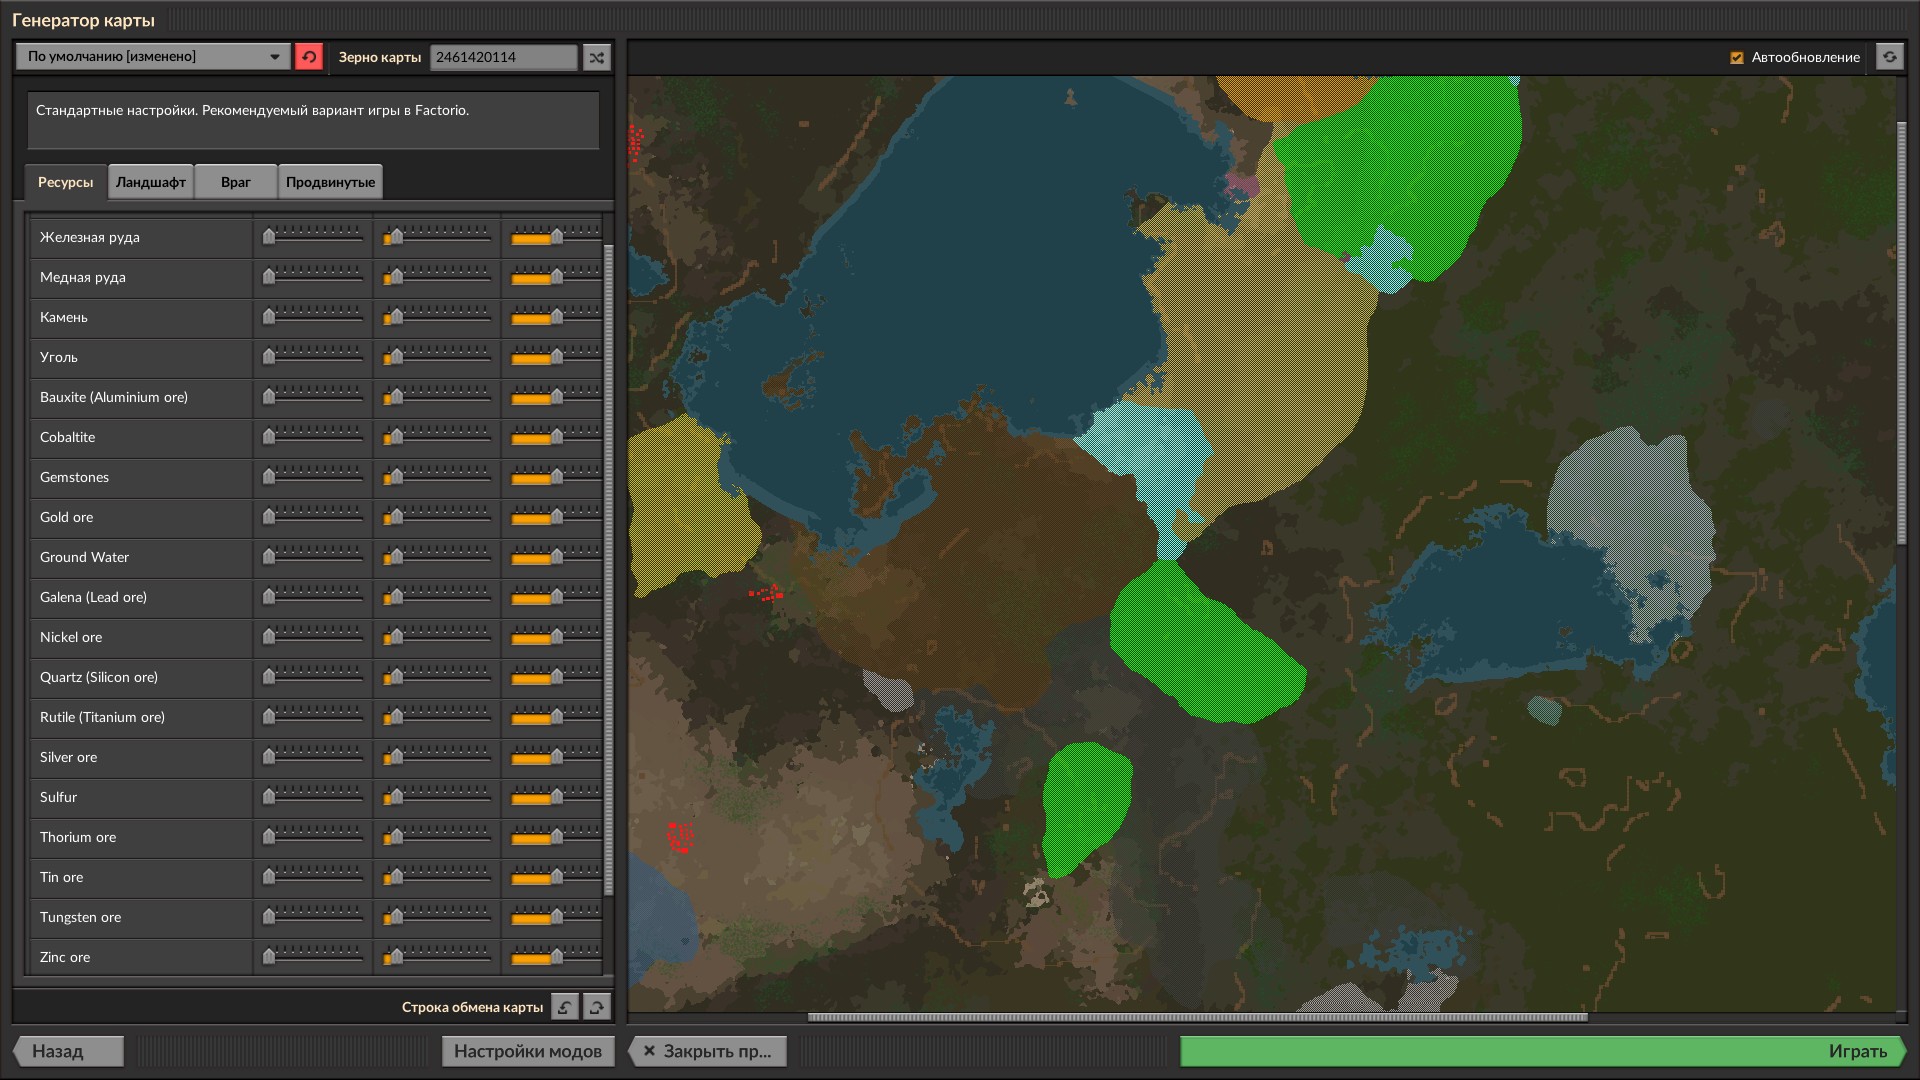Click the Thorium ore label
1920x1080 pixels.
(x=78, y=837)
